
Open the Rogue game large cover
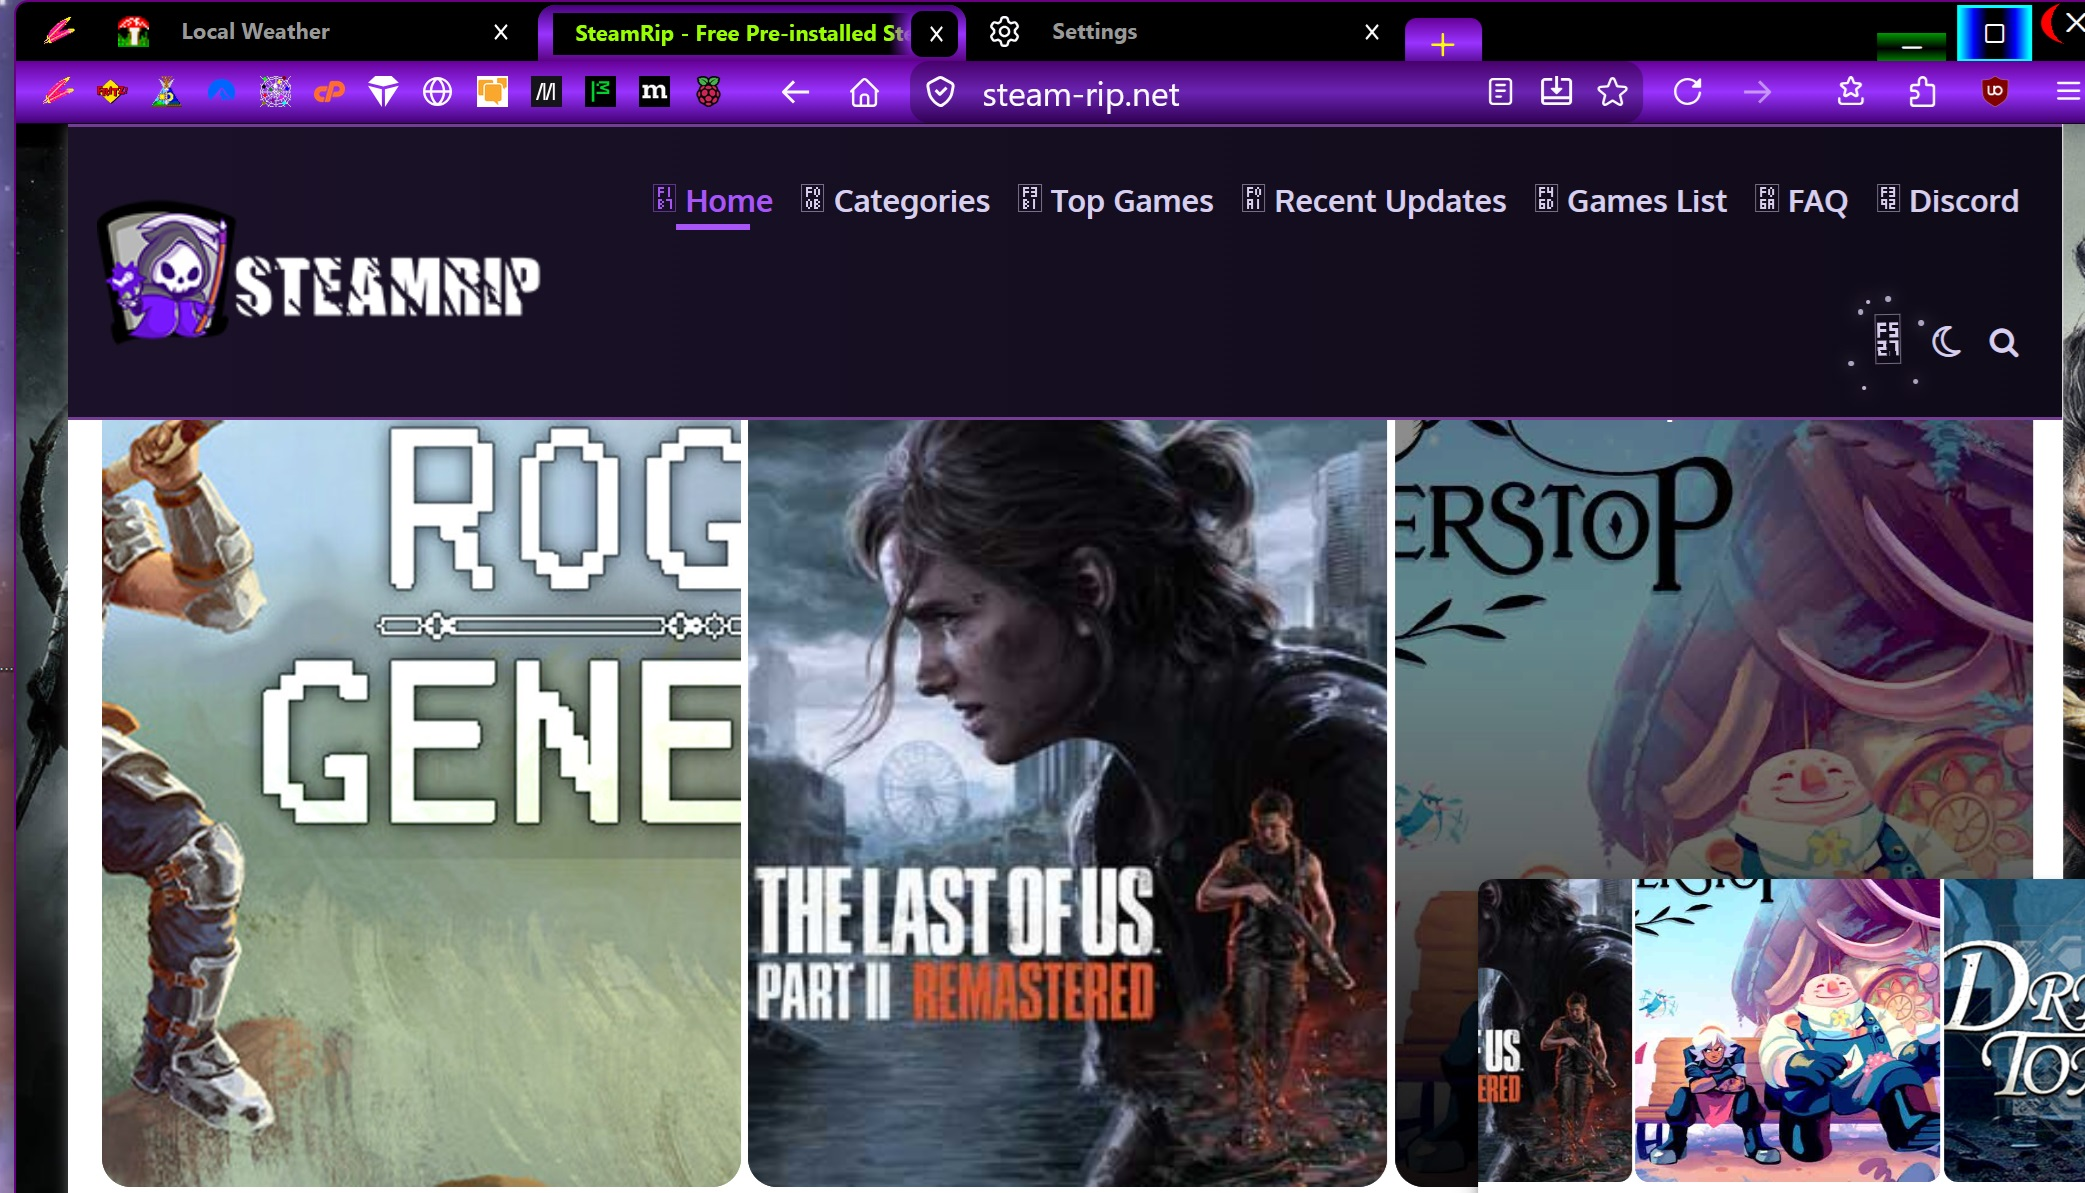tap(421, 803)
